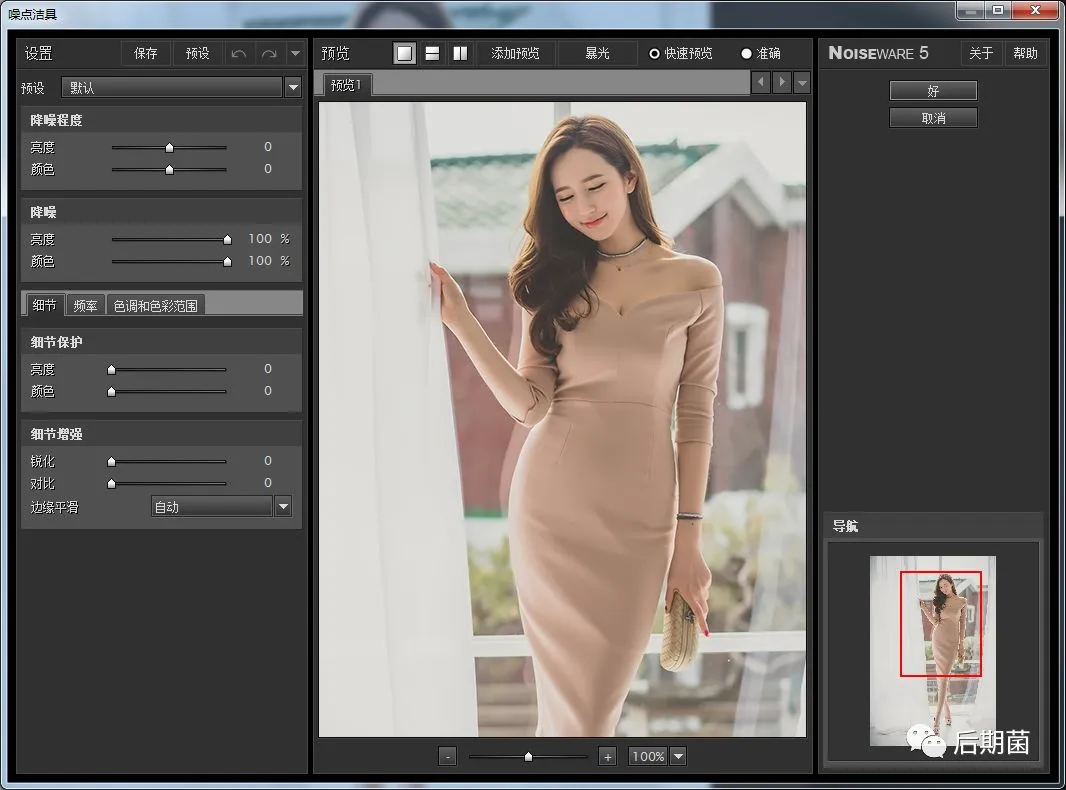Click the 降噪程度 section header
Image resolution: width=1066 pixels, height=790 pixels.
[161, 120]
